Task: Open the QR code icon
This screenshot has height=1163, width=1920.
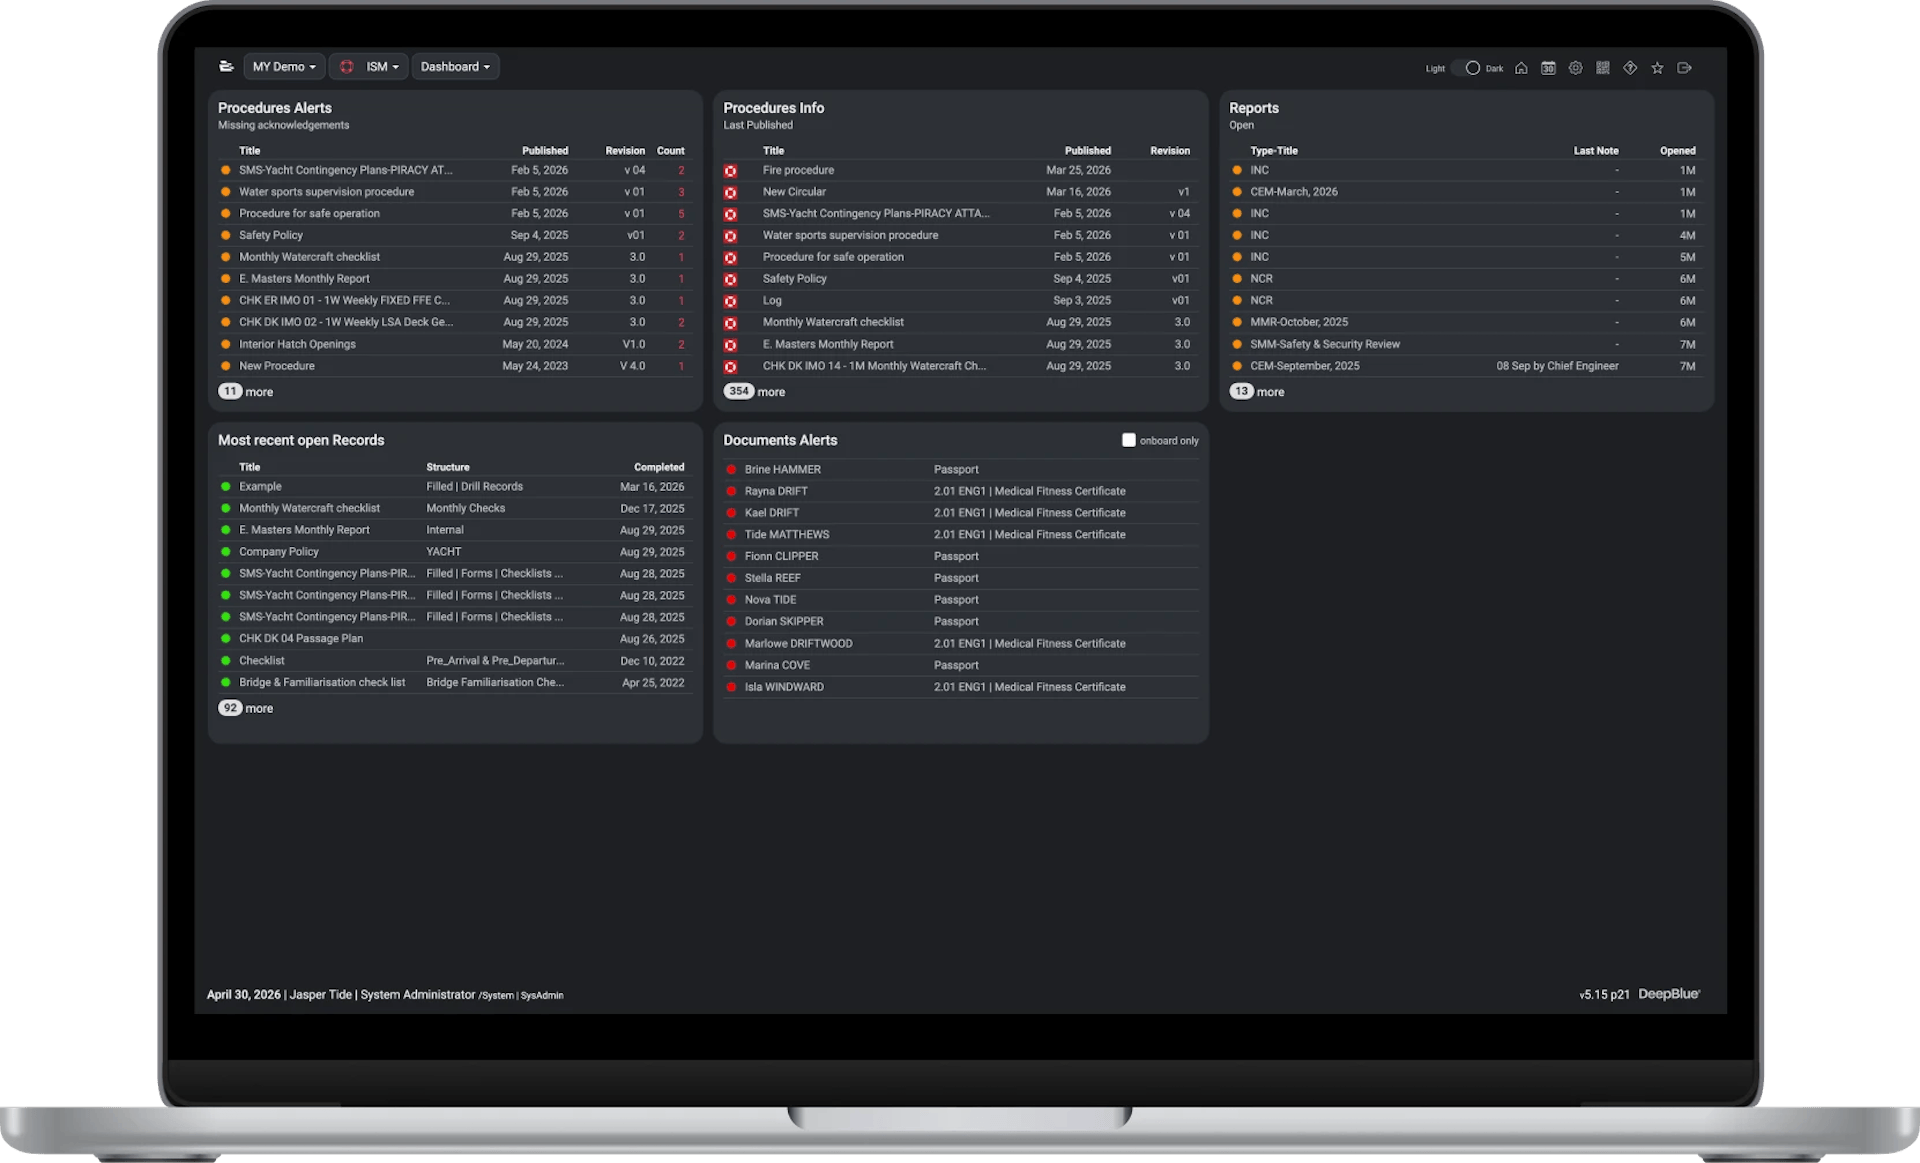Action: 1603,68
